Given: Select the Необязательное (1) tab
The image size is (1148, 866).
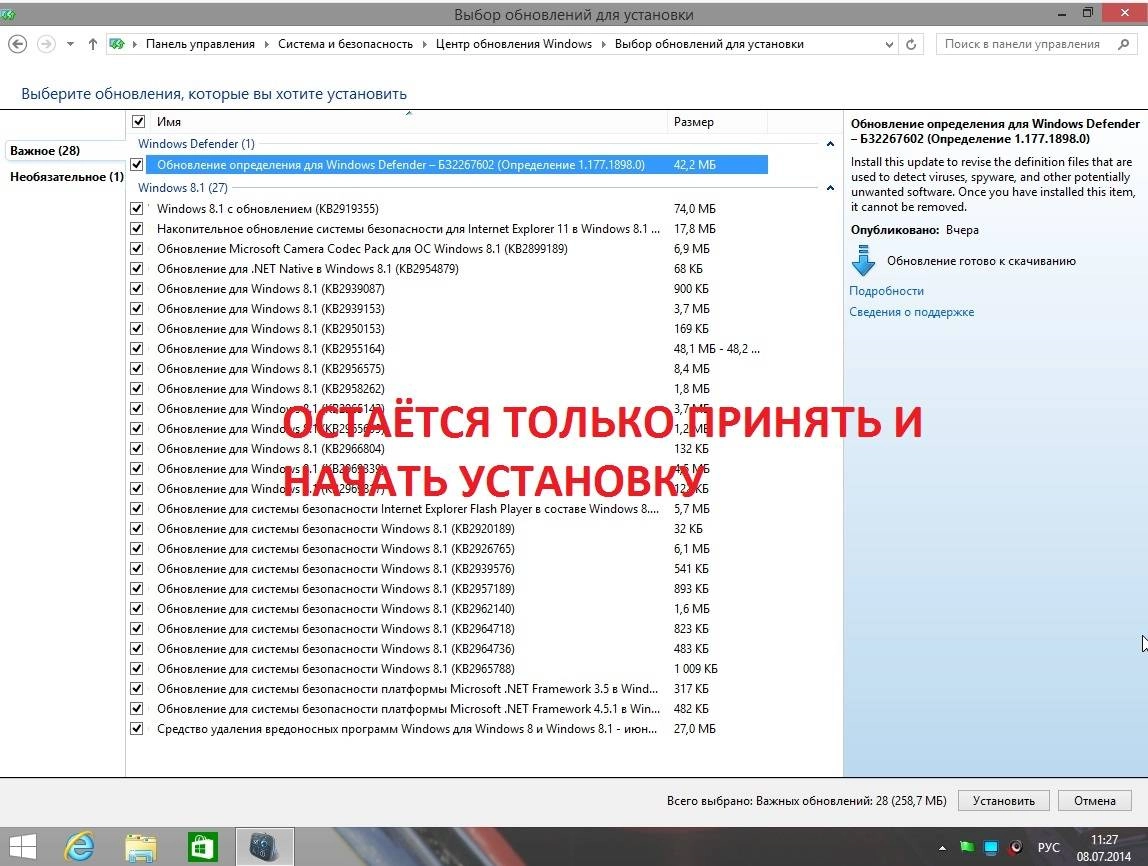Looking at the screenshot, I should pos(67,176).
